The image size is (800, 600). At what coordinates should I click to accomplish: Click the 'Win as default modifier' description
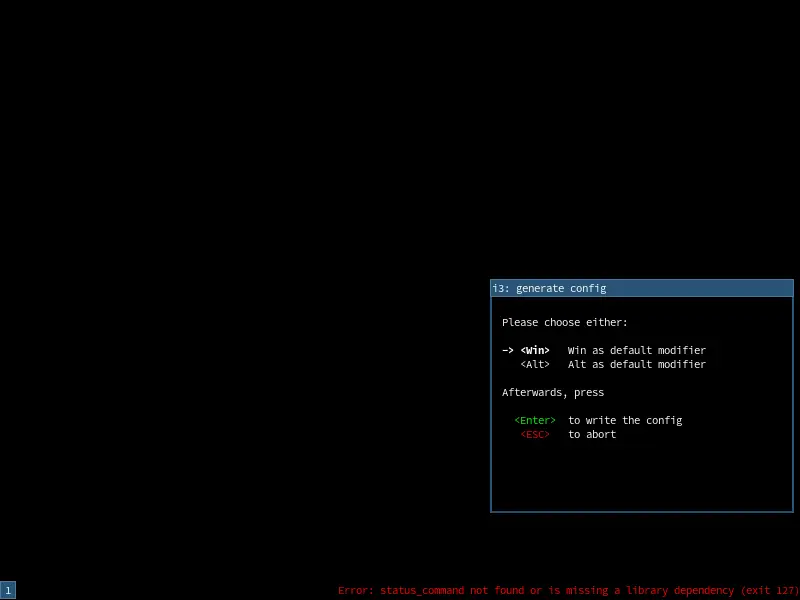coord(637,350)
